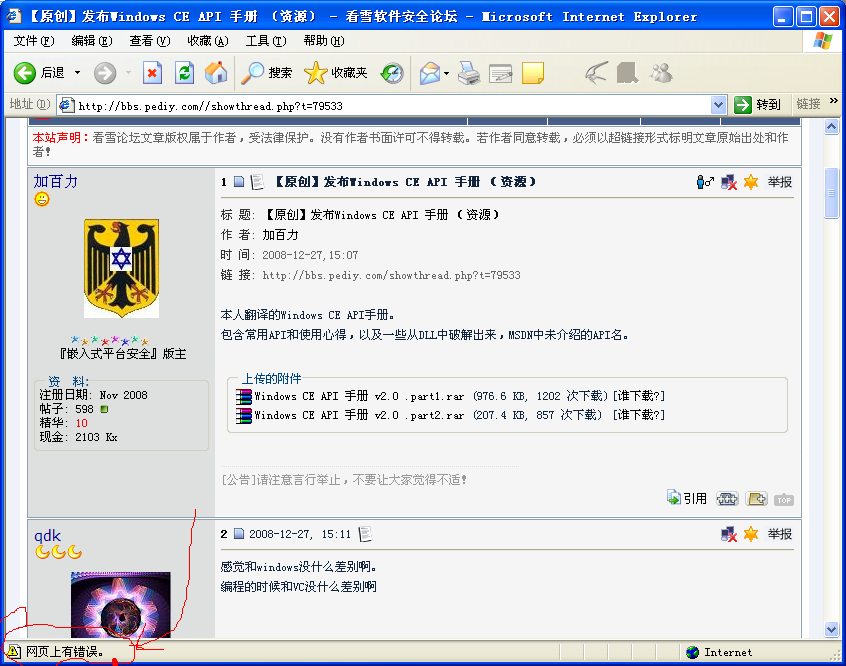Click the ignore user icon in post 2
This screenshot has width=846, height=666.
click(729, 534)
